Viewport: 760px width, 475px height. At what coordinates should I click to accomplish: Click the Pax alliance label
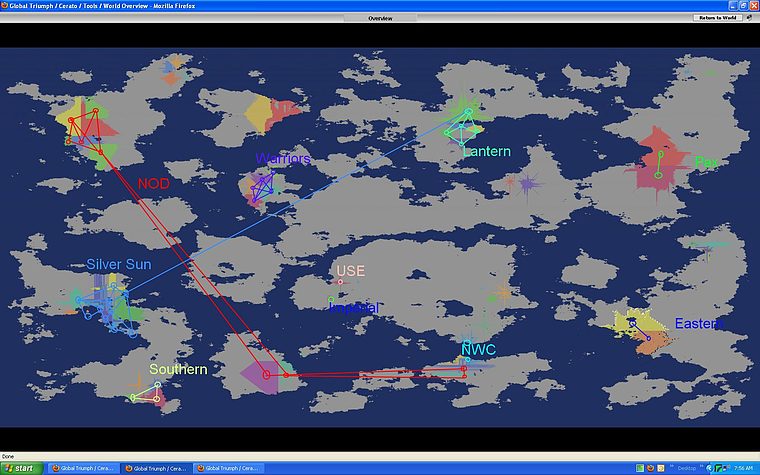707,162
